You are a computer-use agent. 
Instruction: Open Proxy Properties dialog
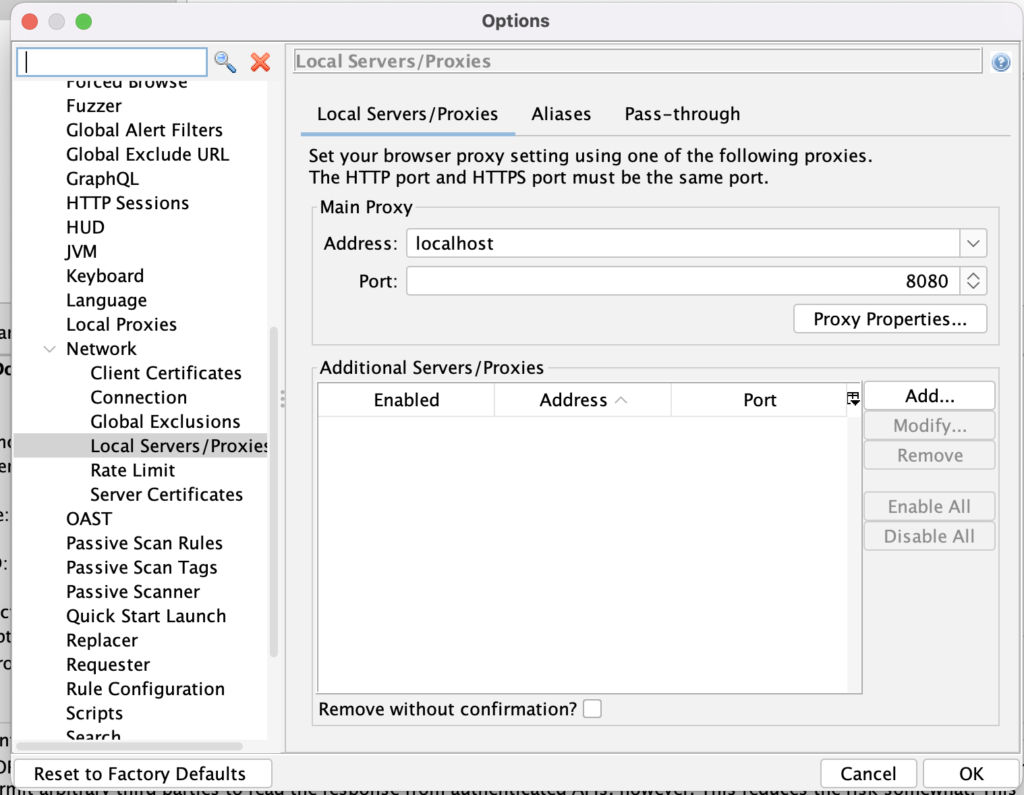[x=890, y=319]
